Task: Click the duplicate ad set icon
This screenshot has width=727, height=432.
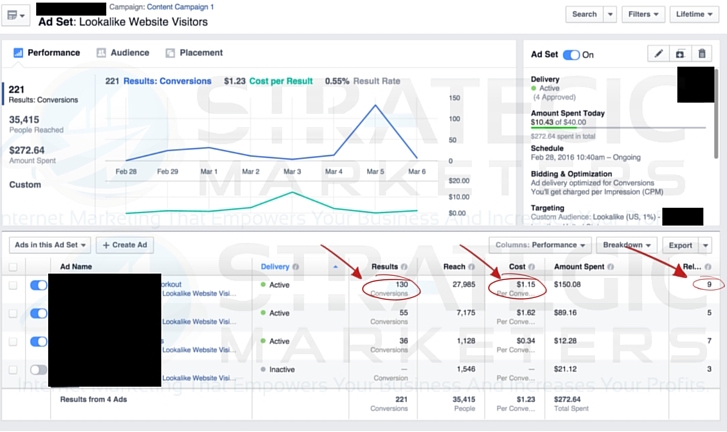Action: click(x=680, y=54)
